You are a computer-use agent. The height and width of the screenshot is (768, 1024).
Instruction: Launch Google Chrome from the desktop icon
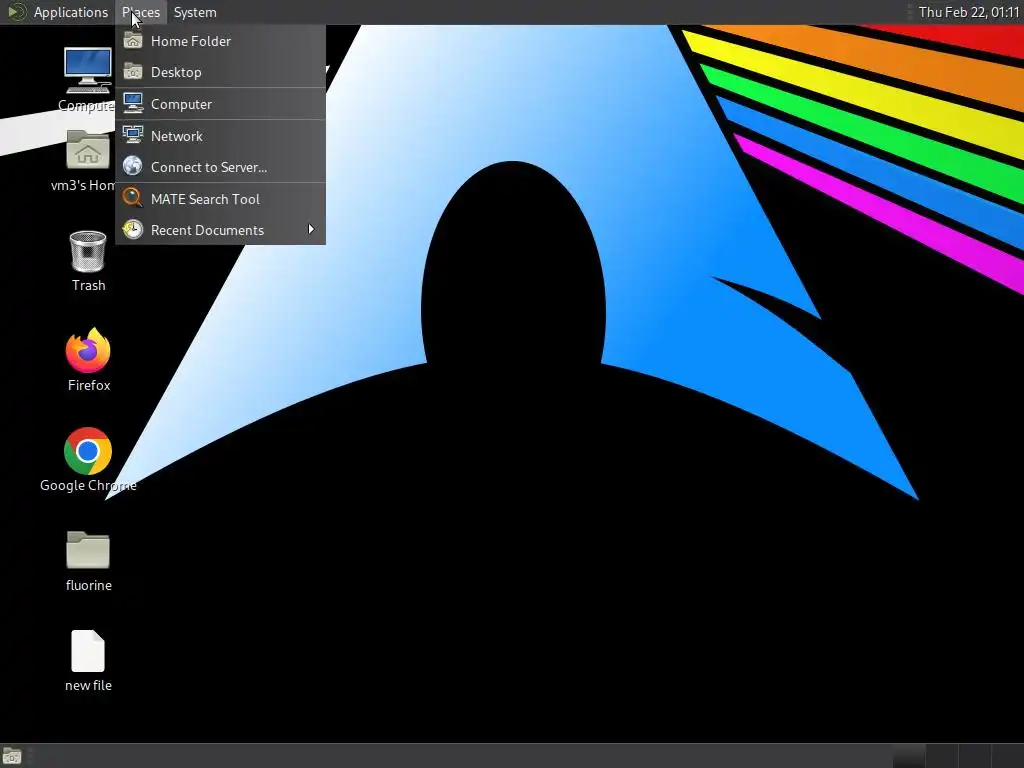click(88, 451)
